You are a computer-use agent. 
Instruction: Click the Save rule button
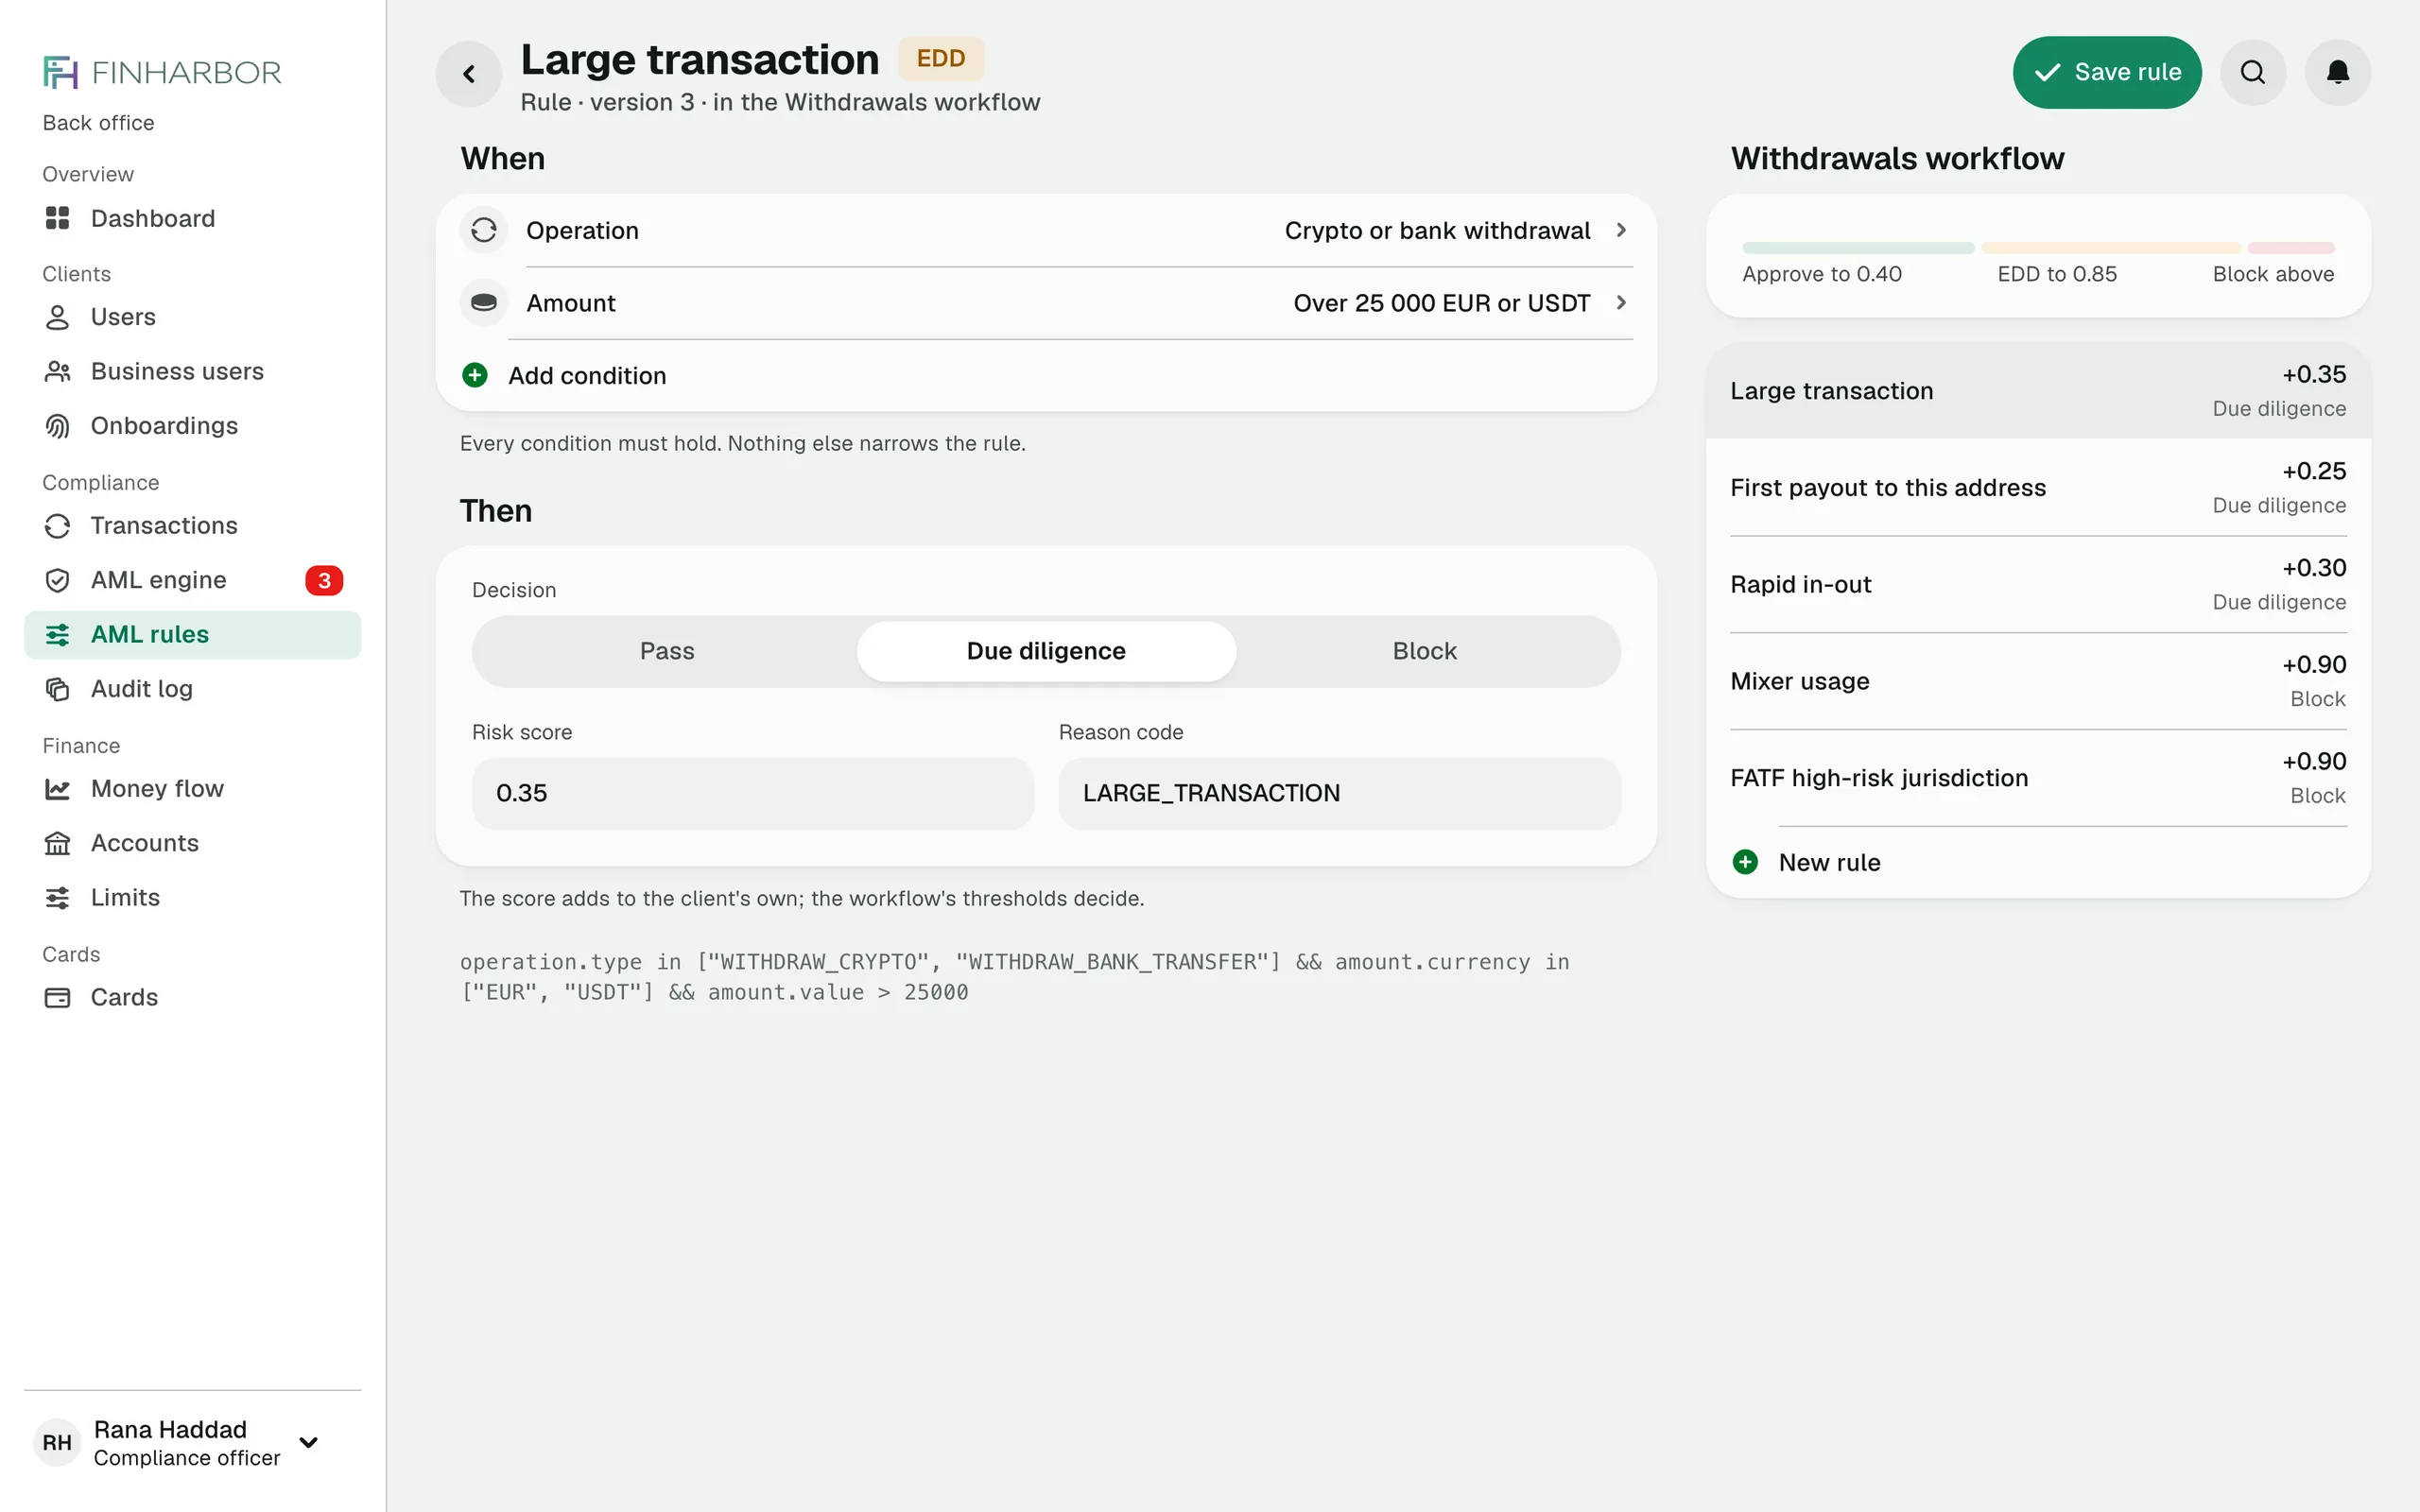coord(2106,72)
